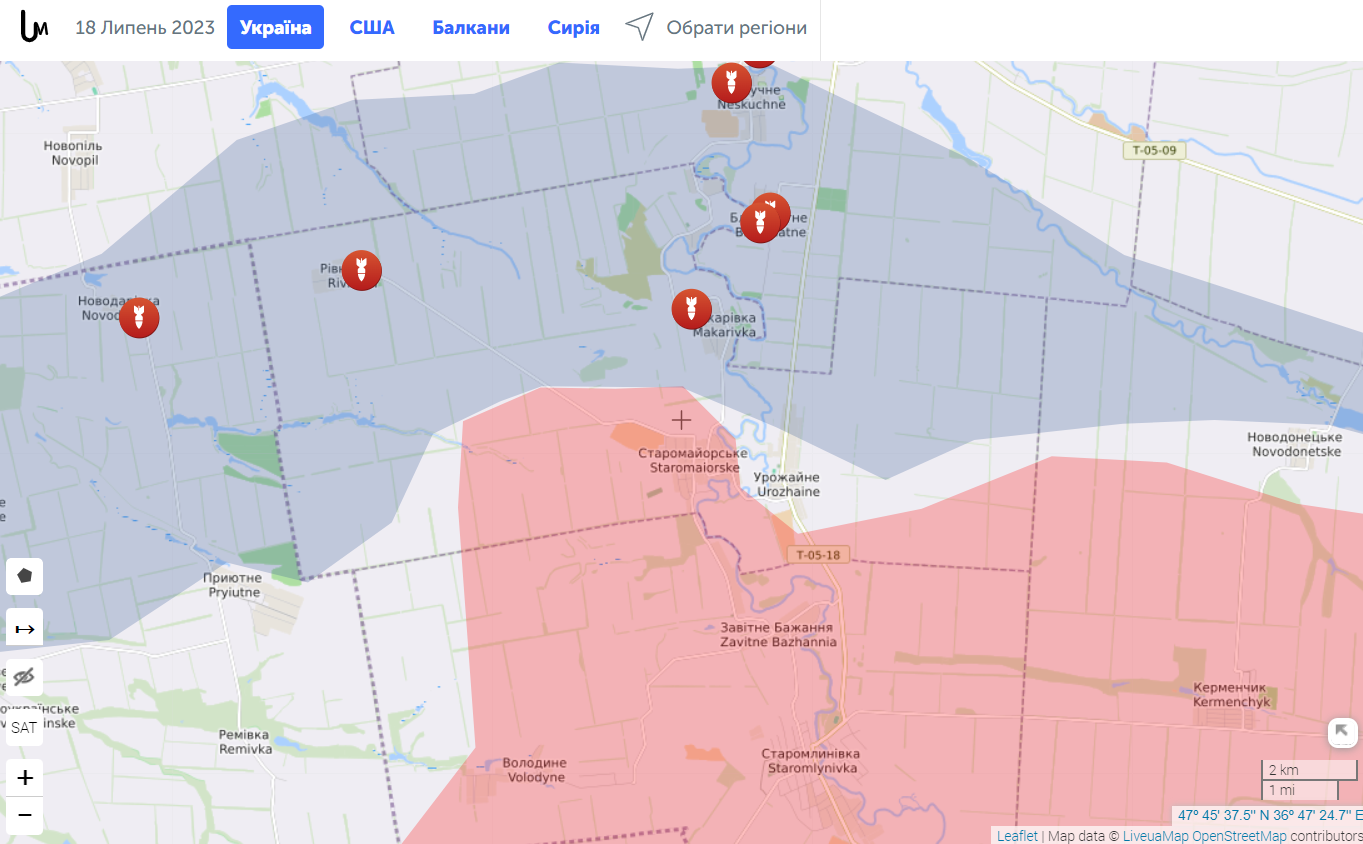
Task: Select the Україна tab
Action: click(275, 27)
